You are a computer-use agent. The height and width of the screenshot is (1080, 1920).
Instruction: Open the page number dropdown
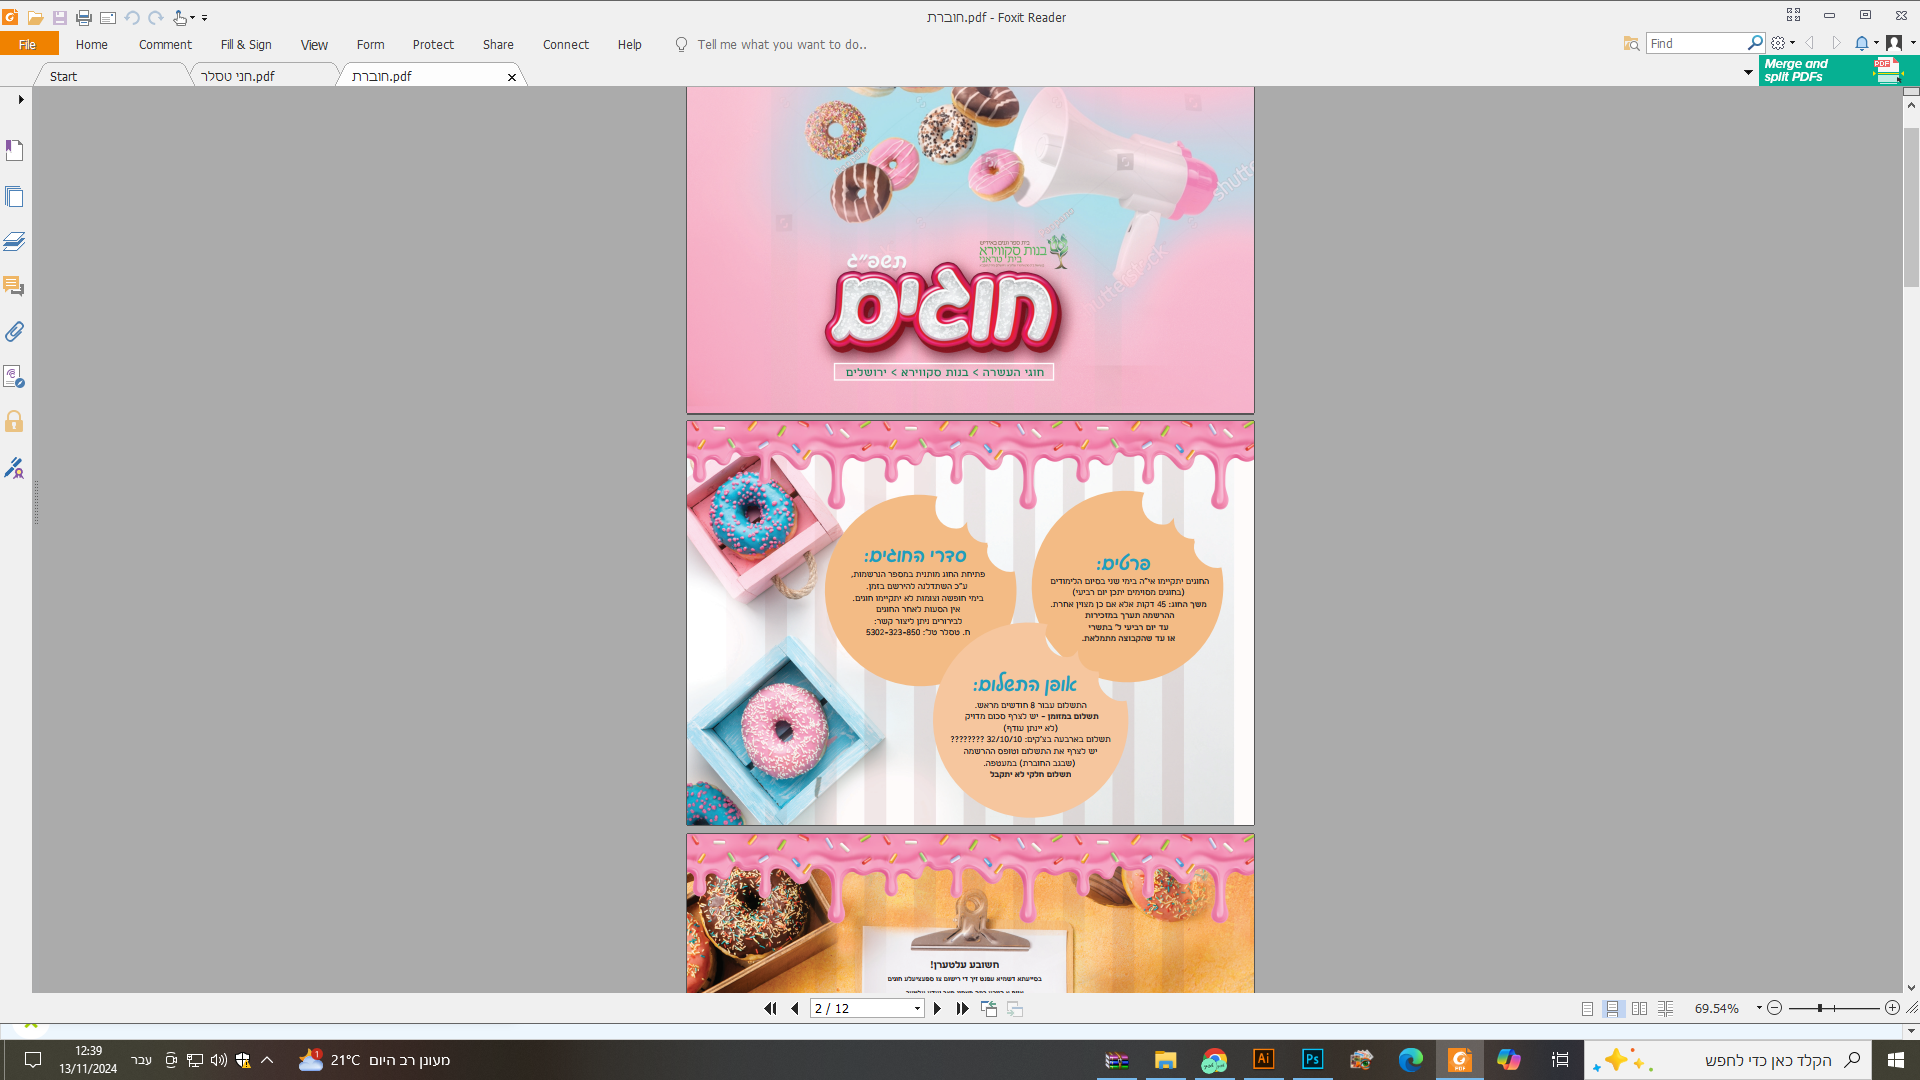917,1009
